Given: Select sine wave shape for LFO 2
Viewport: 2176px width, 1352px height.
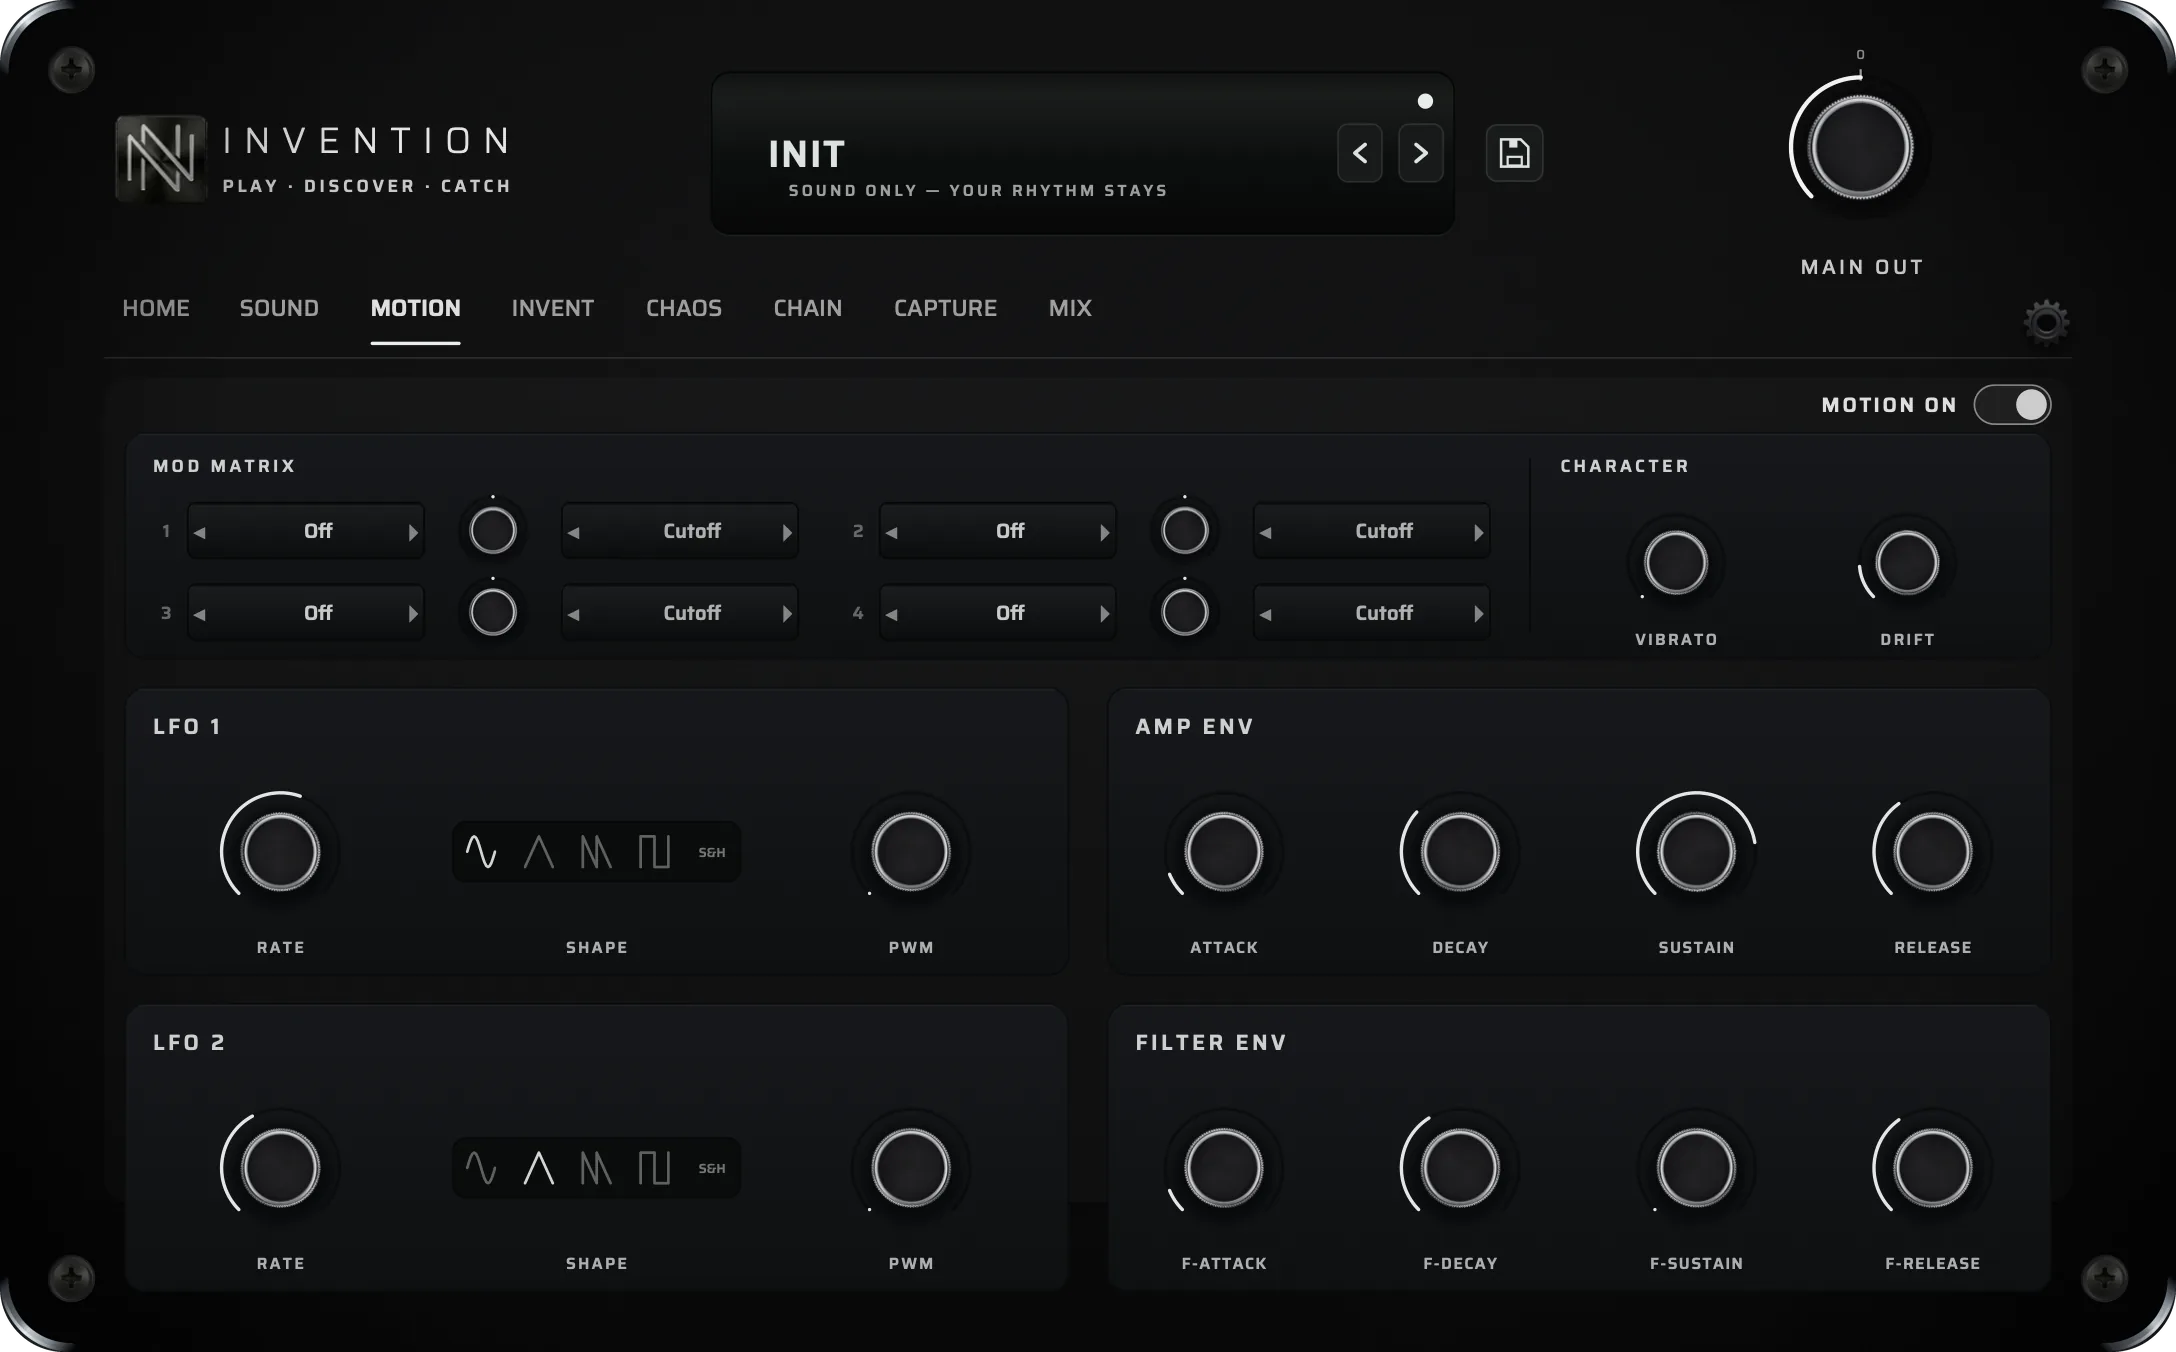Looking at the screenshot, I should (x=481, y=1168).
